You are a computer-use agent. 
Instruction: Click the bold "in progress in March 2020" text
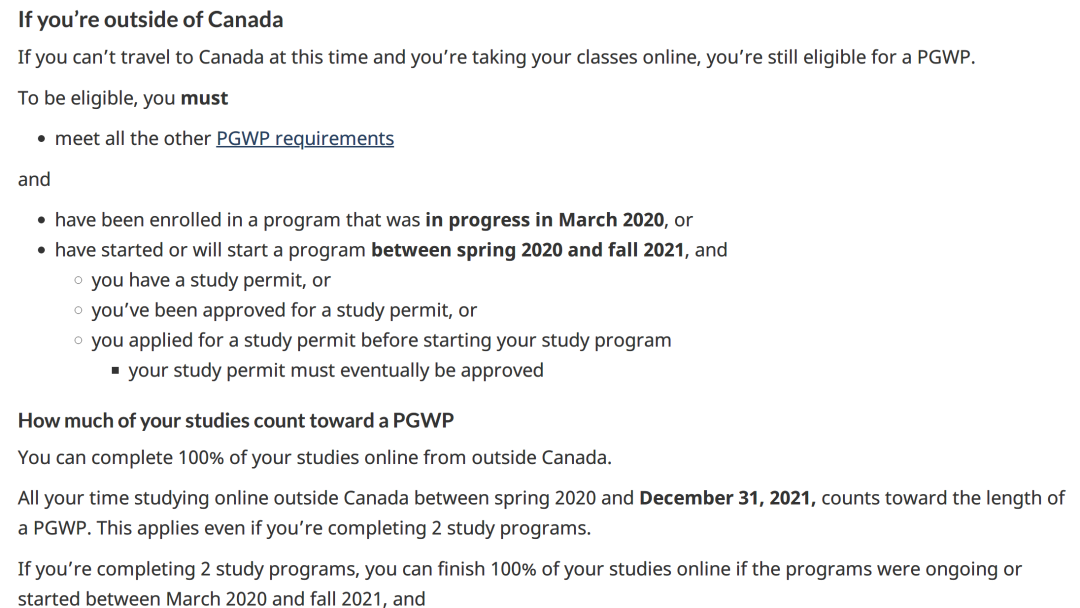(x=544, y=220)
